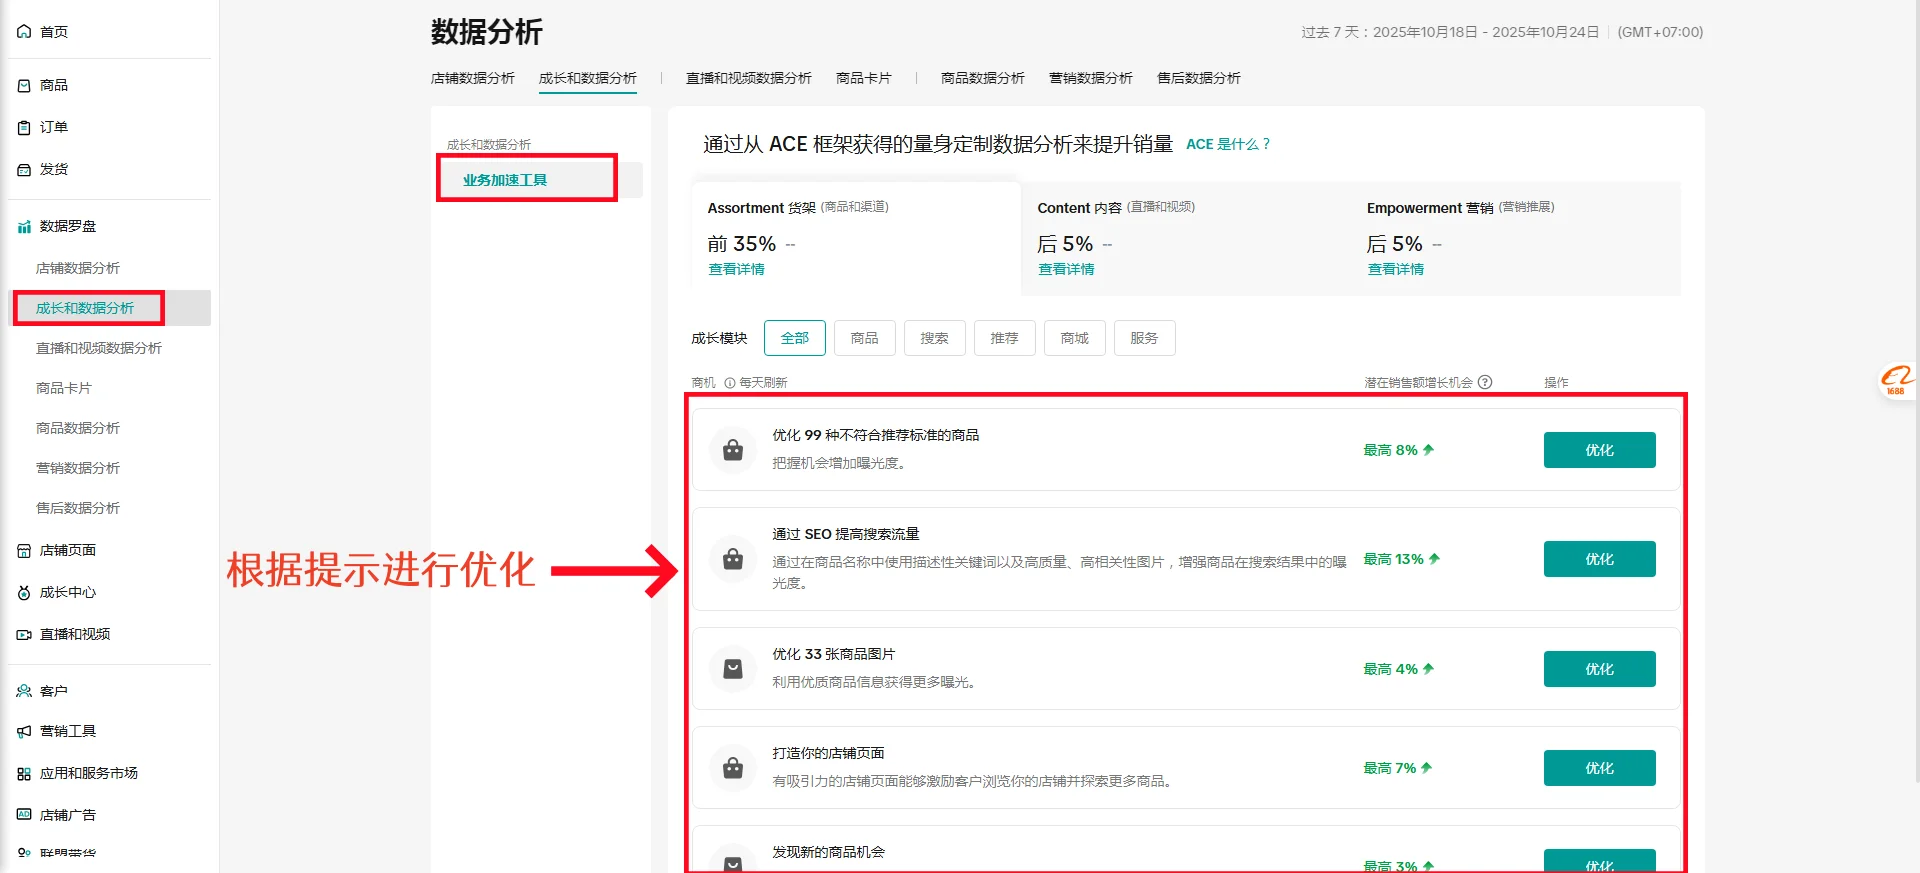Image resolution: width=1920 pixels, height=873 pixels.
Task: Open the ACE 是什么? link
Action: 1227,144
